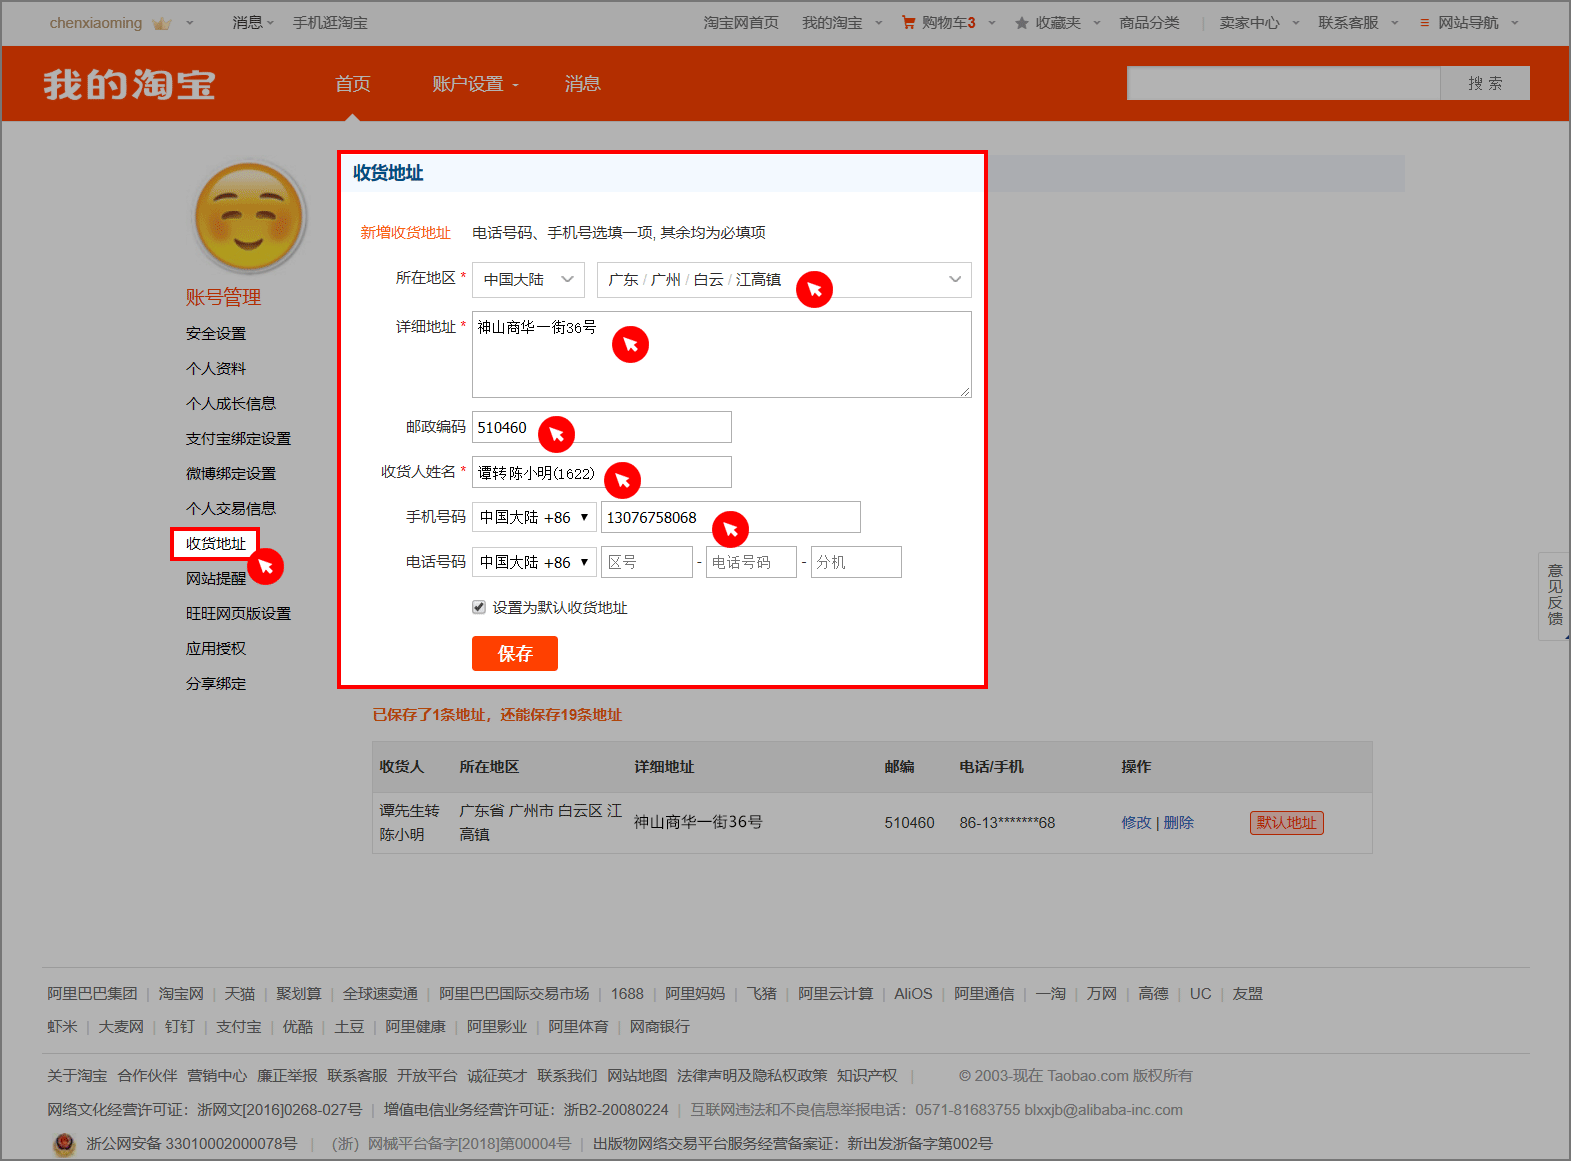Screen dimensions: 1571x1161
Task: Click 修改 link in address row
Action: point(1136,823)
